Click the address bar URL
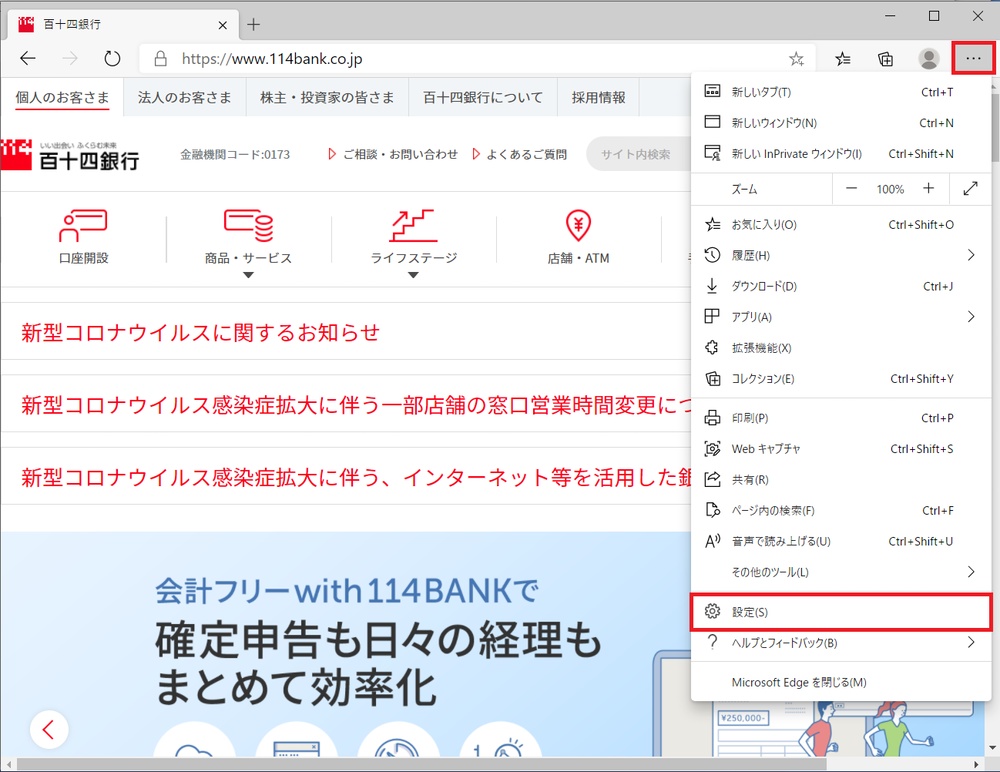 point(272,59)
